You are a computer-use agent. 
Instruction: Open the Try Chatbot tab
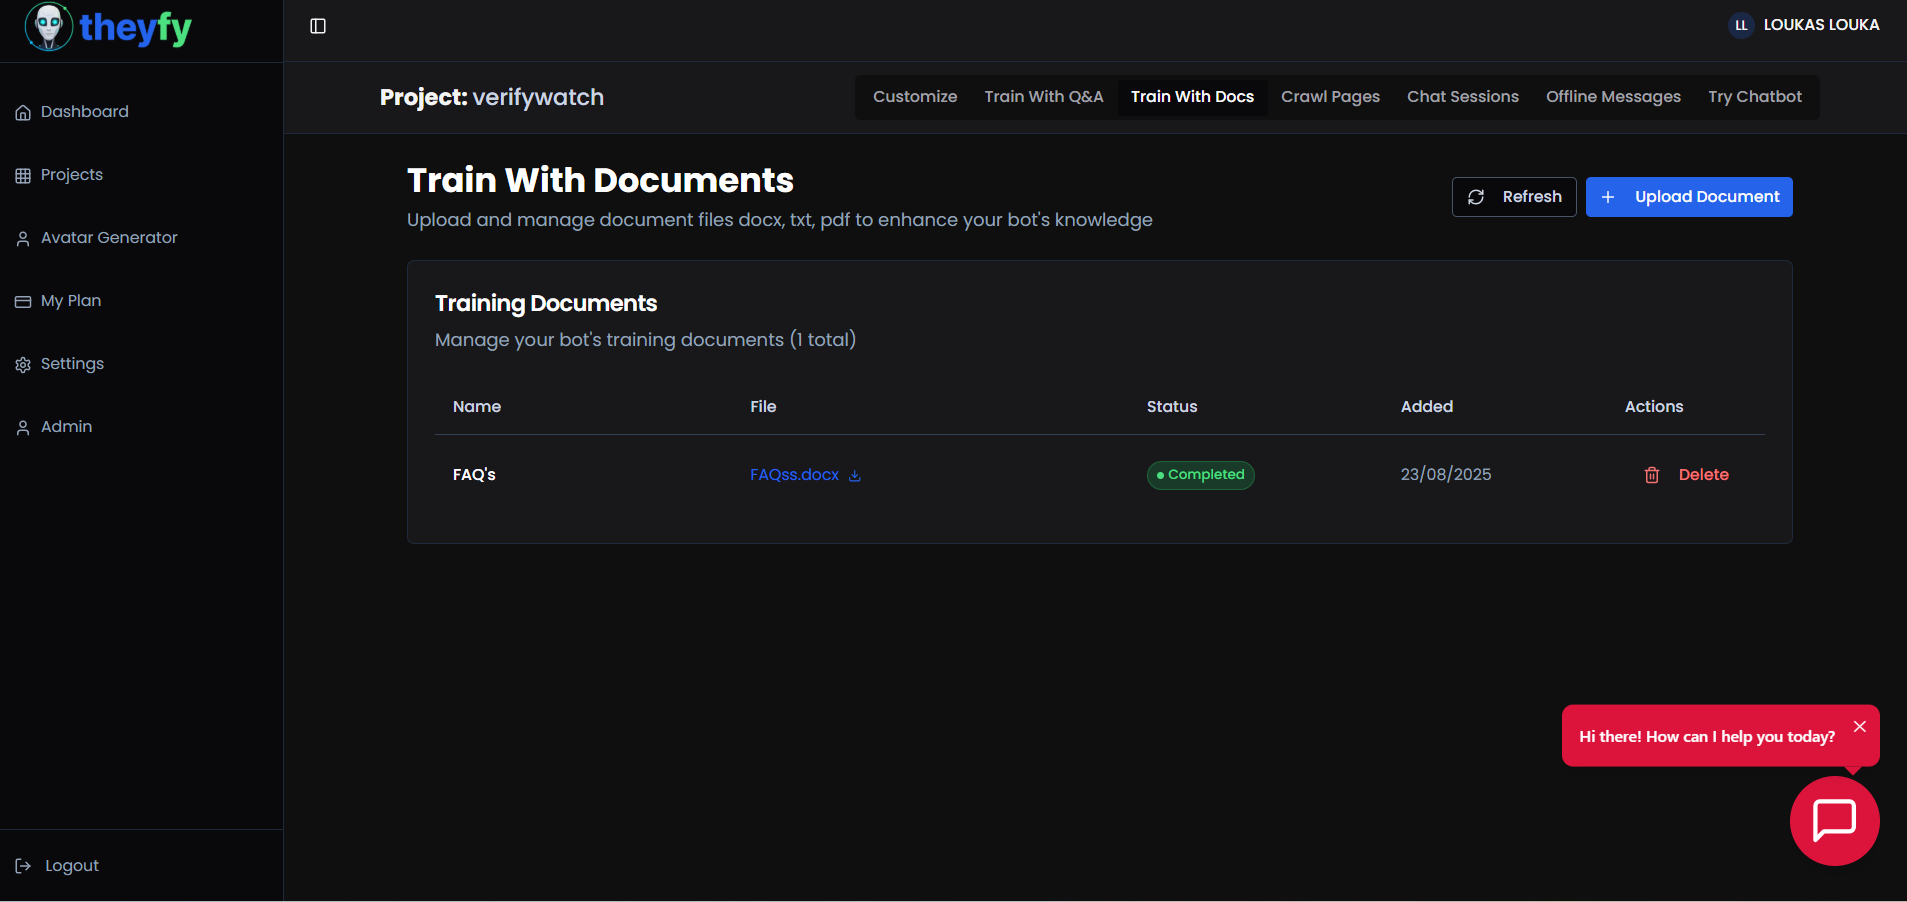point(1755,97)
